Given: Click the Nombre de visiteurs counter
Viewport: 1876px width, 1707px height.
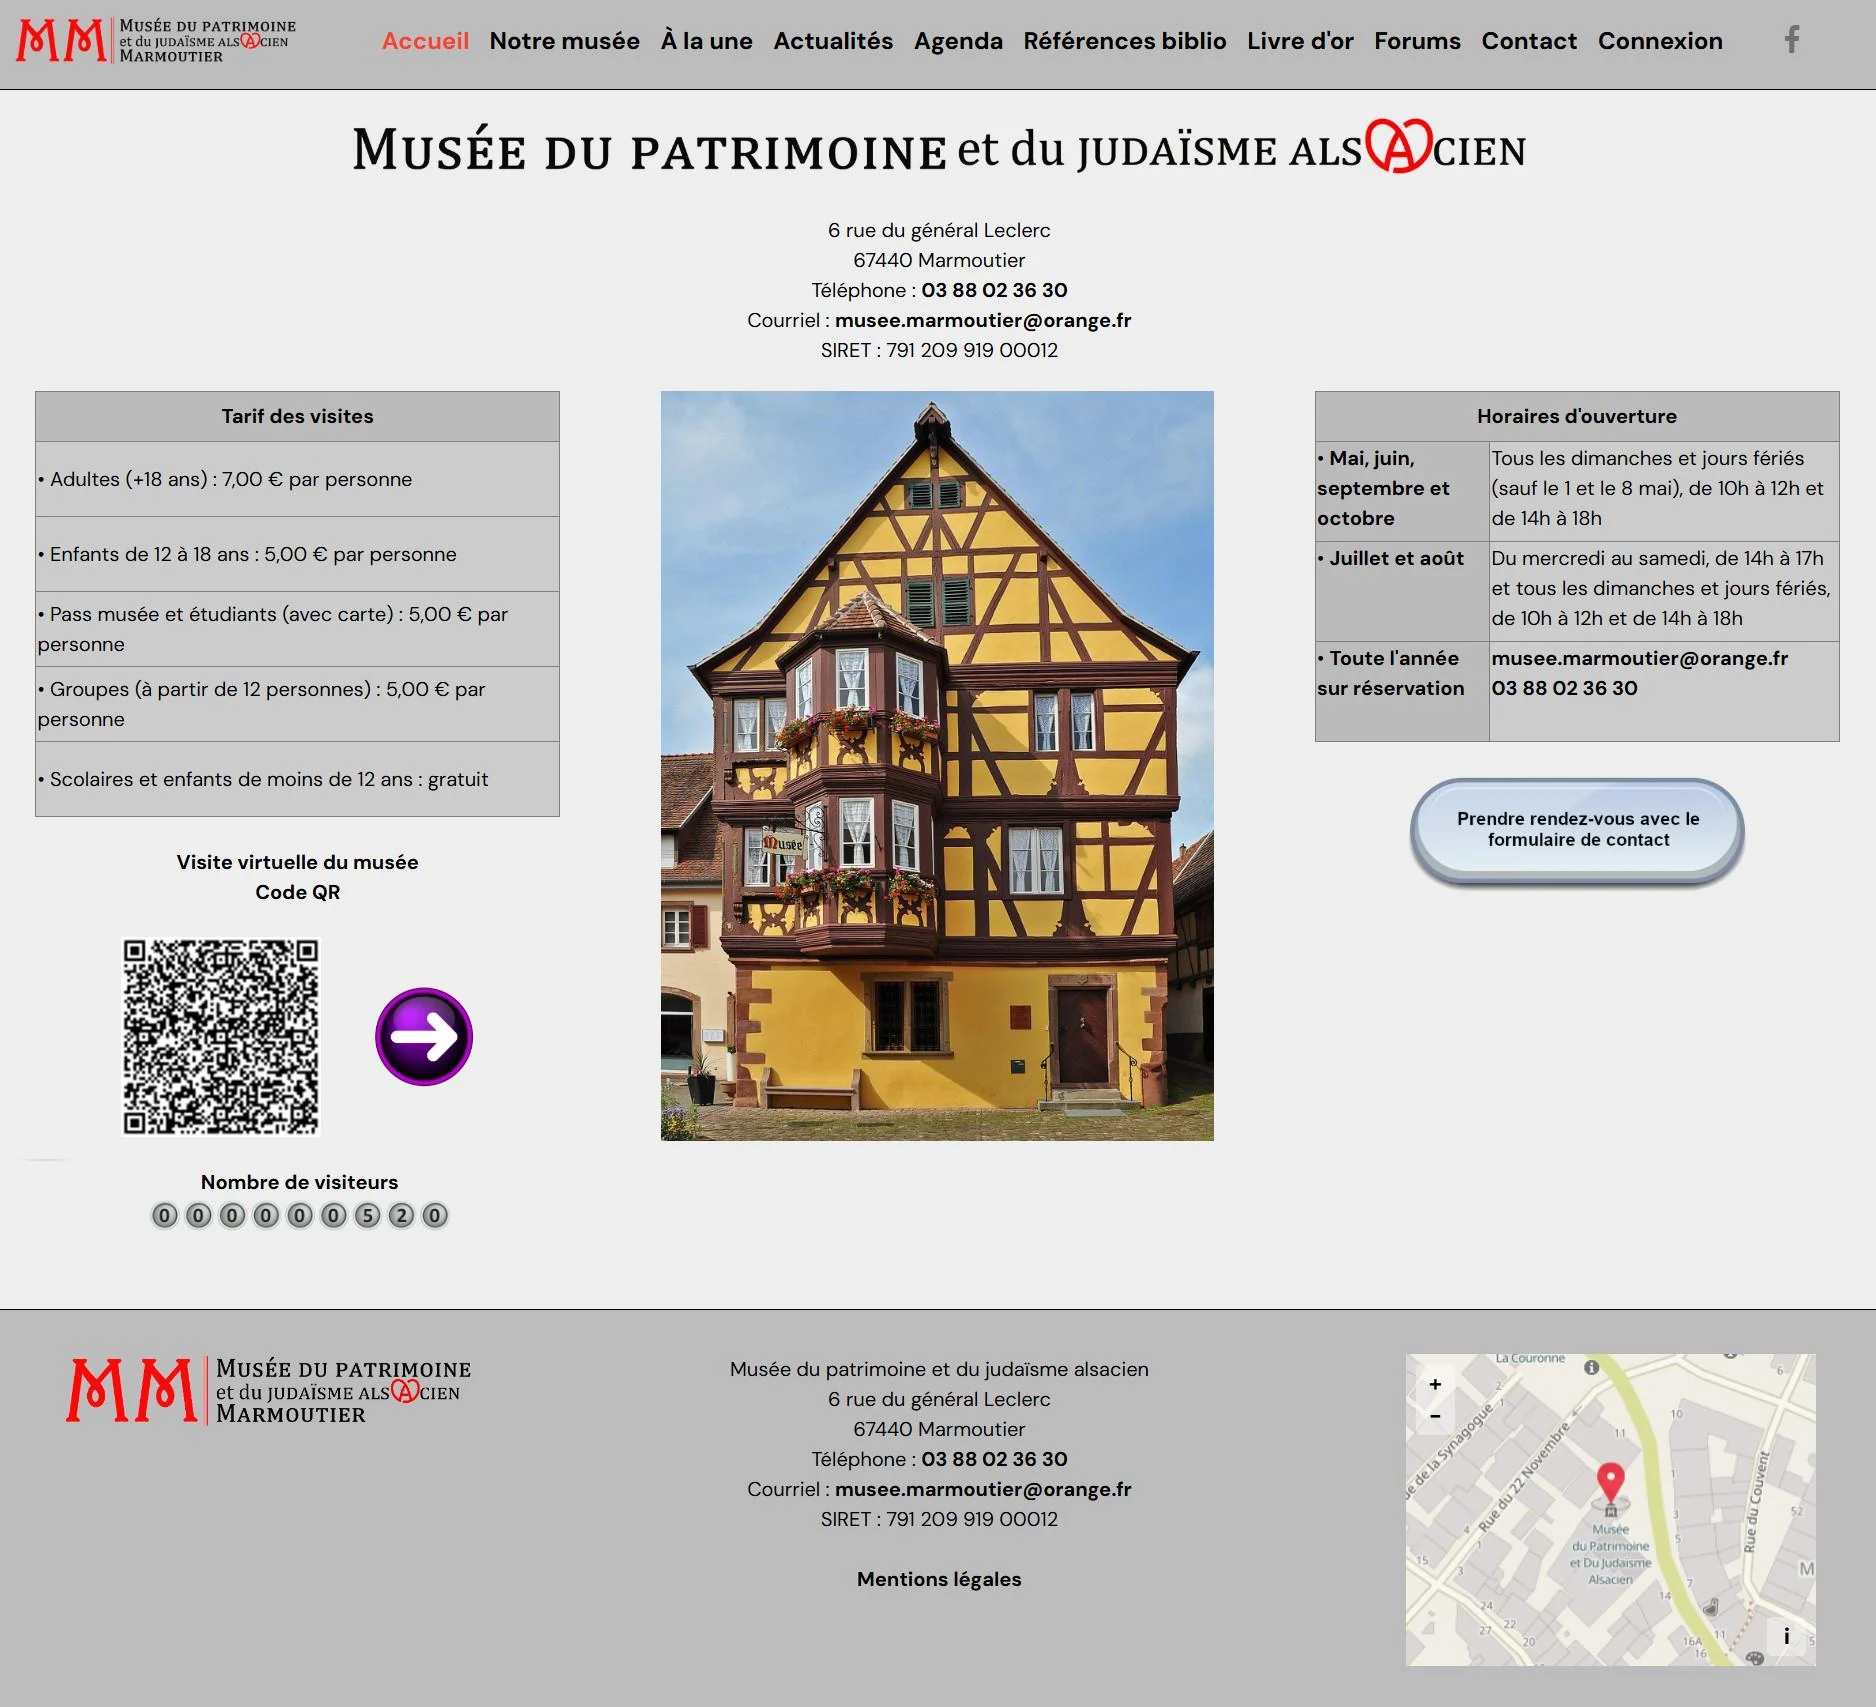Looking at the screenshot, I should 299,1216.
